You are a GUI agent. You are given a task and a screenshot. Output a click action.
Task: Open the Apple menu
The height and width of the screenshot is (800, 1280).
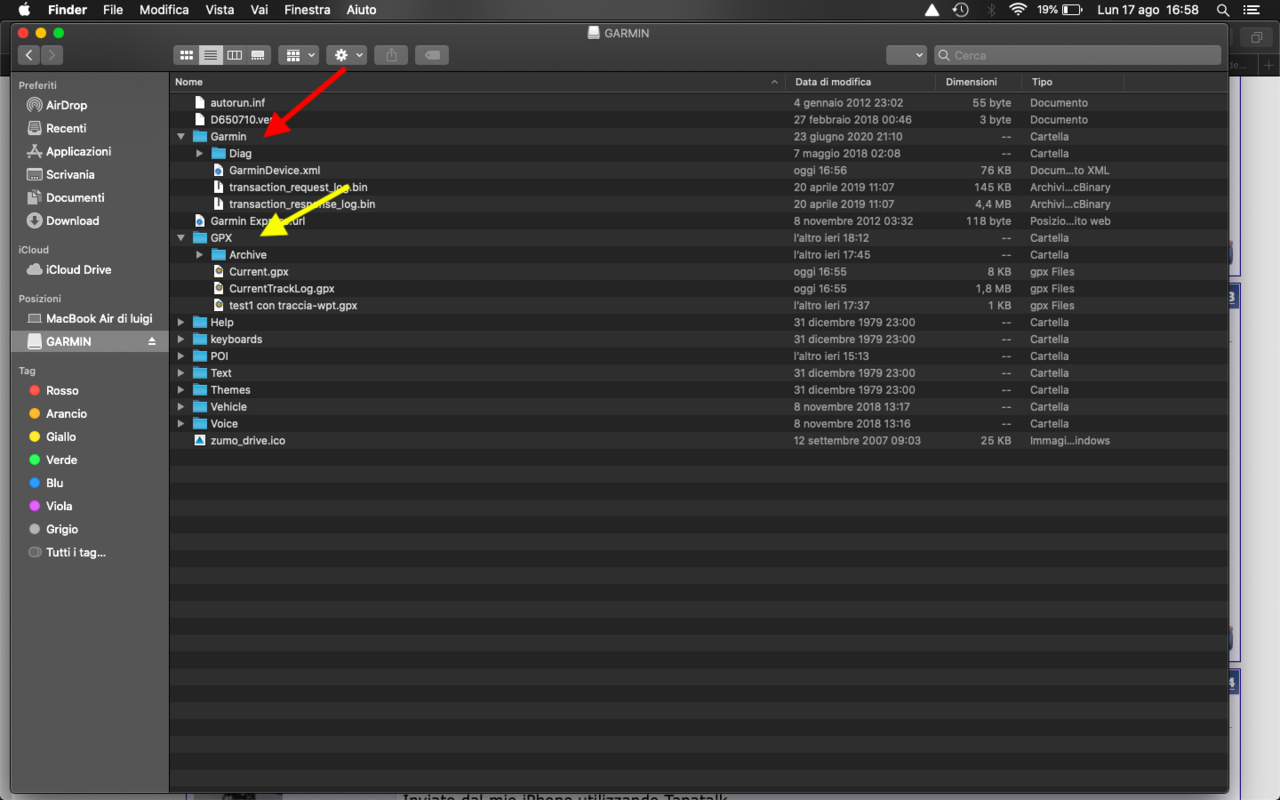(x=24, y=10)
